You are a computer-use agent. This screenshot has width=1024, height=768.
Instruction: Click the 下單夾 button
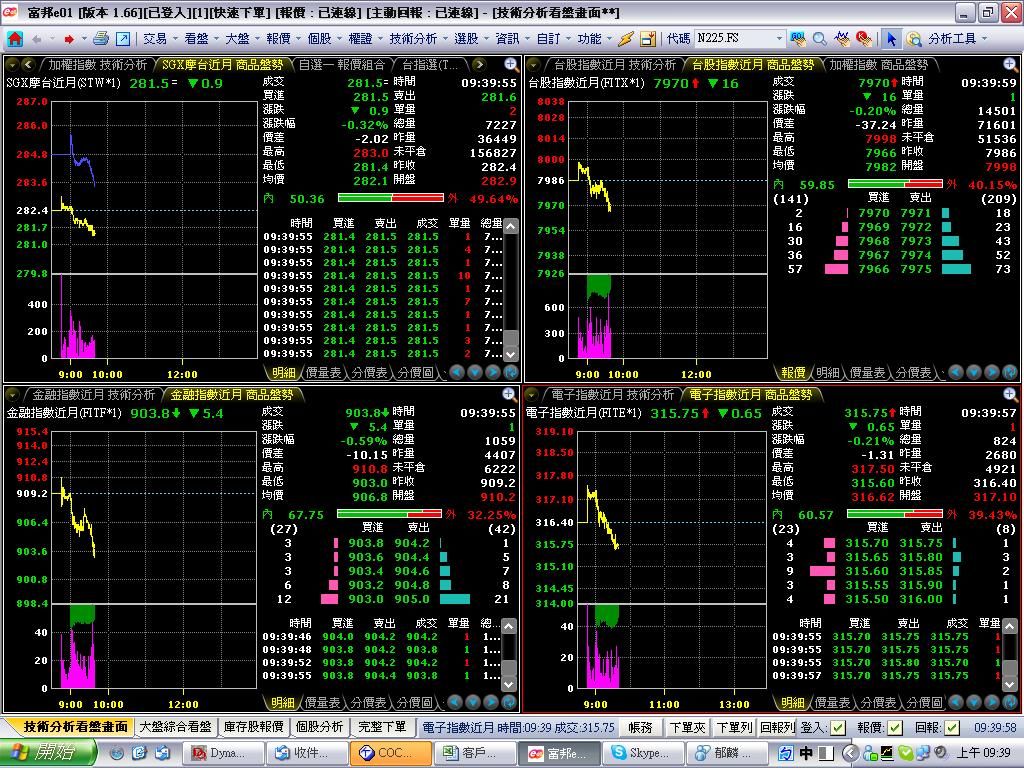pyautogui.click(x=687, y=727)
